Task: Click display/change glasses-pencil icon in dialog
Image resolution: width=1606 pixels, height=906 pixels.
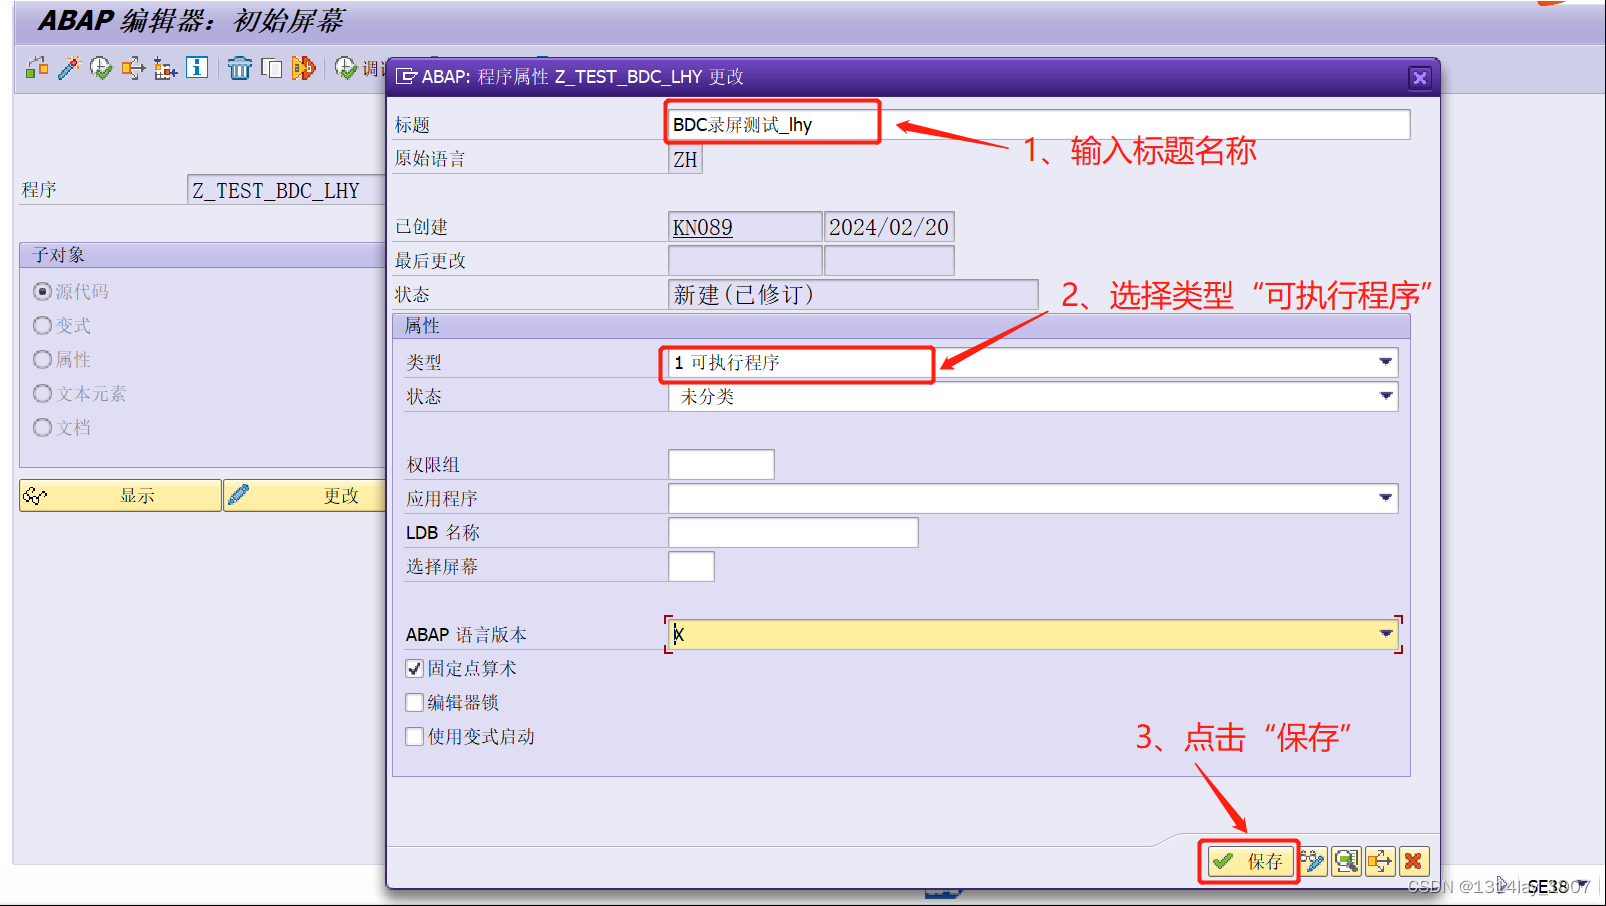Action: click(x=1313, y=861)
